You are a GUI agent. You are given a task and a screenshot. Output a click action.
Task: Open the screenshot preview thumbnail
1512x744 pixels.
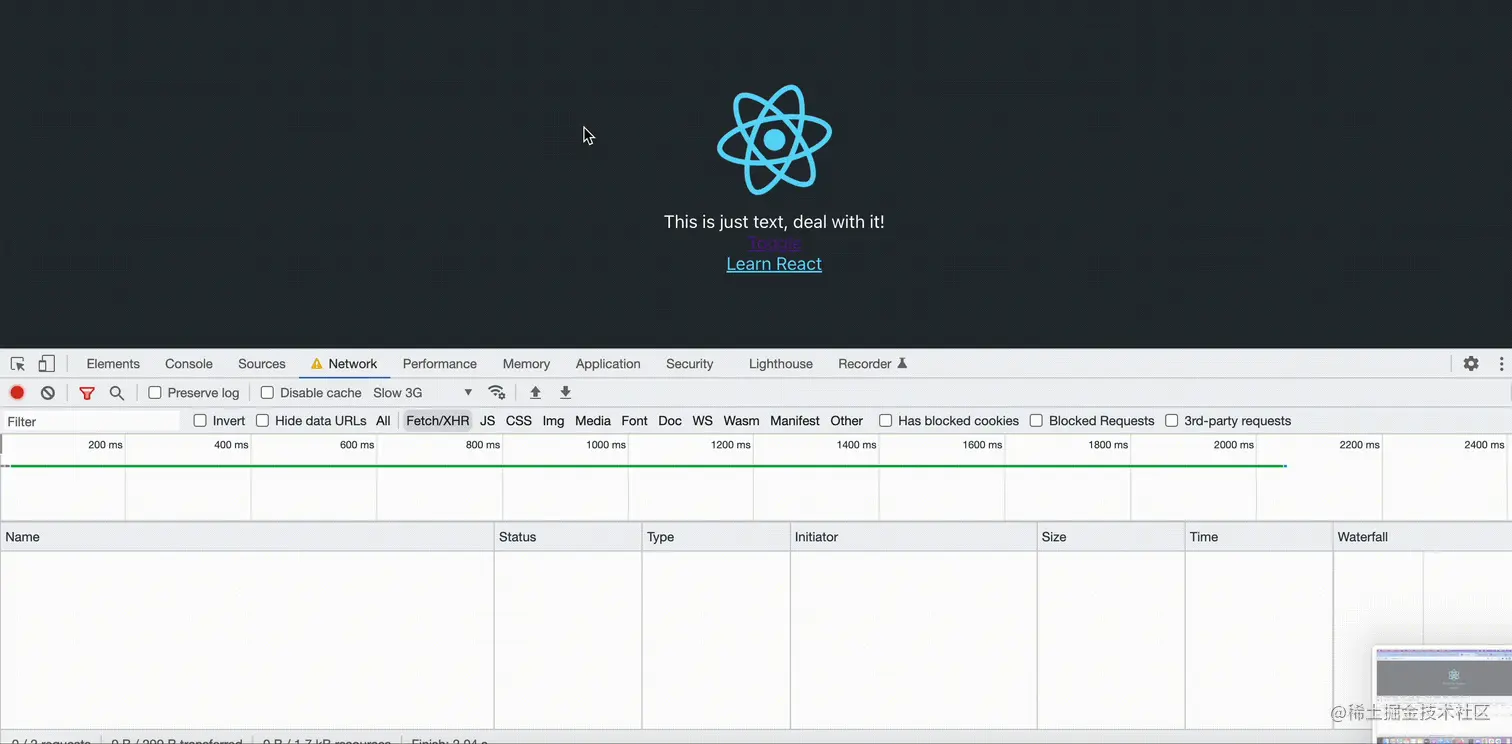[1443, 694]
